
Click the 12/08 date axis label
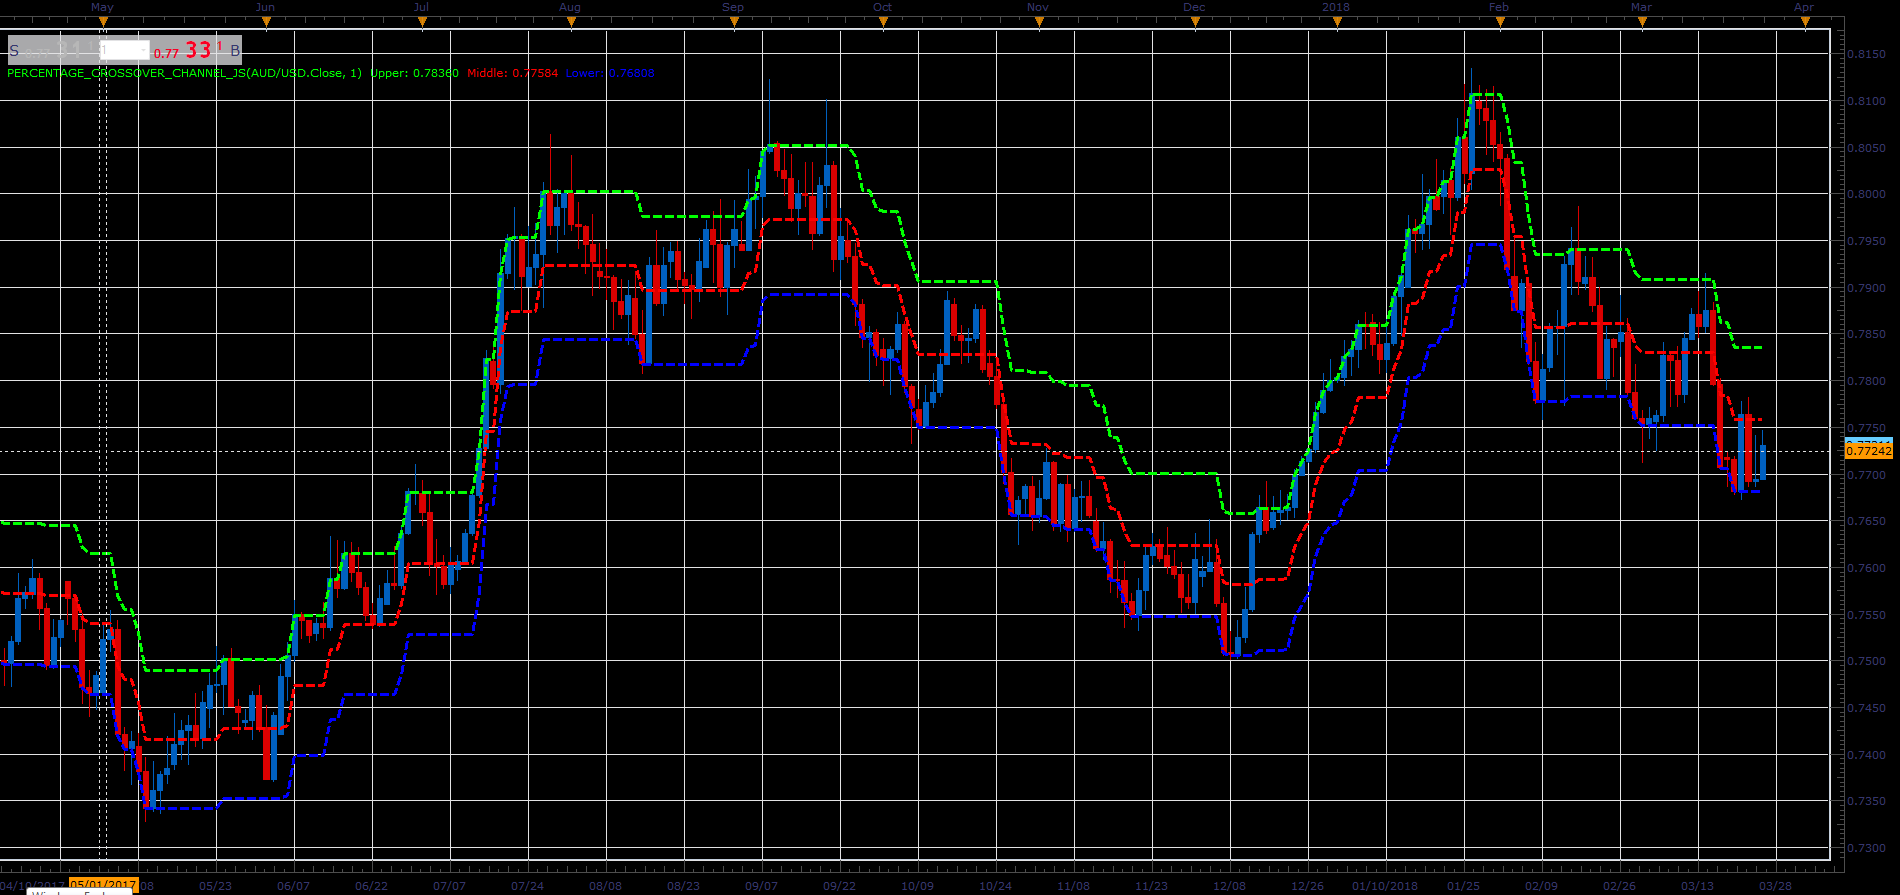(x=1229, y=886)
